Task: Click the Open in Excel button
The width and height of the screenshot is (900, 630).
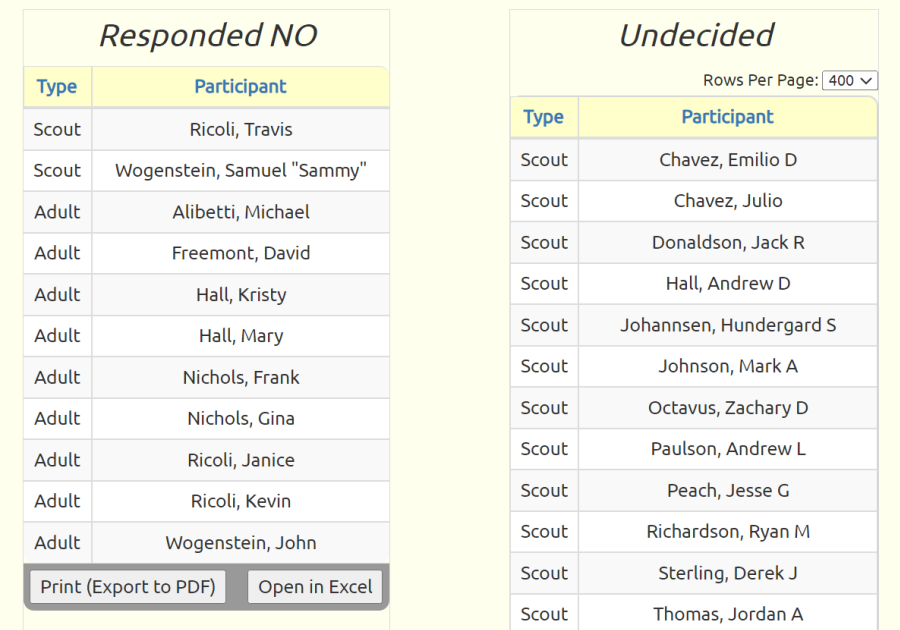Action: 315,586
